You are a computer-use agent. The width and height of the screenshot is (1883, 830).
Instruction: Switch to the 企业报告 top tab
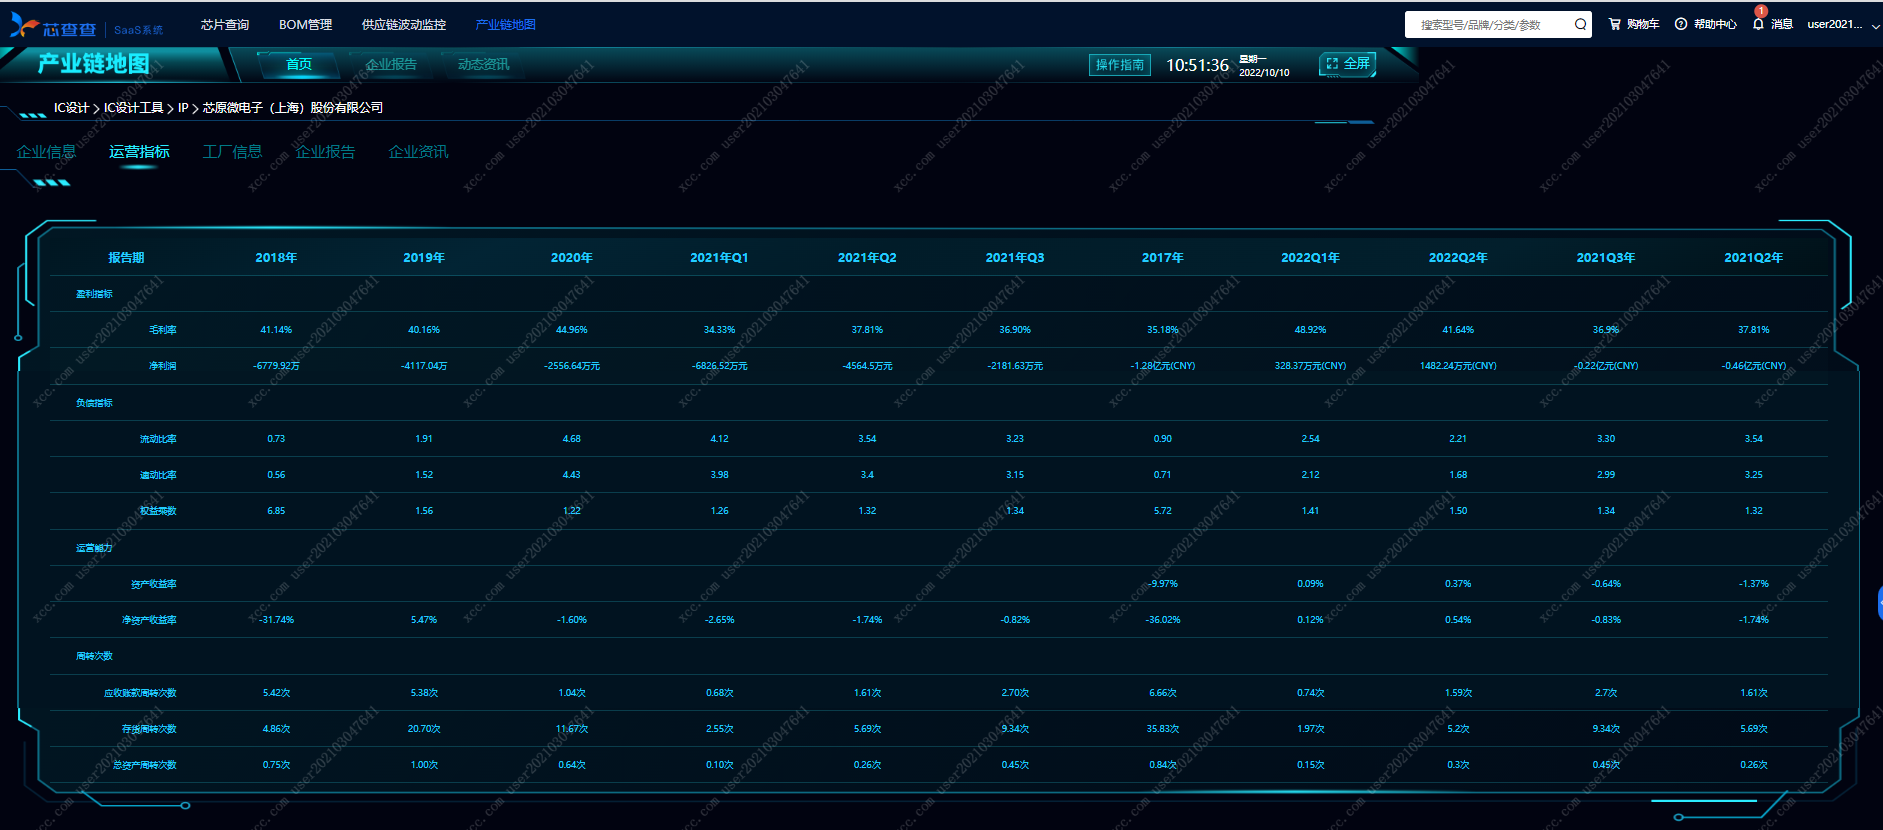[x=391, y=64]
